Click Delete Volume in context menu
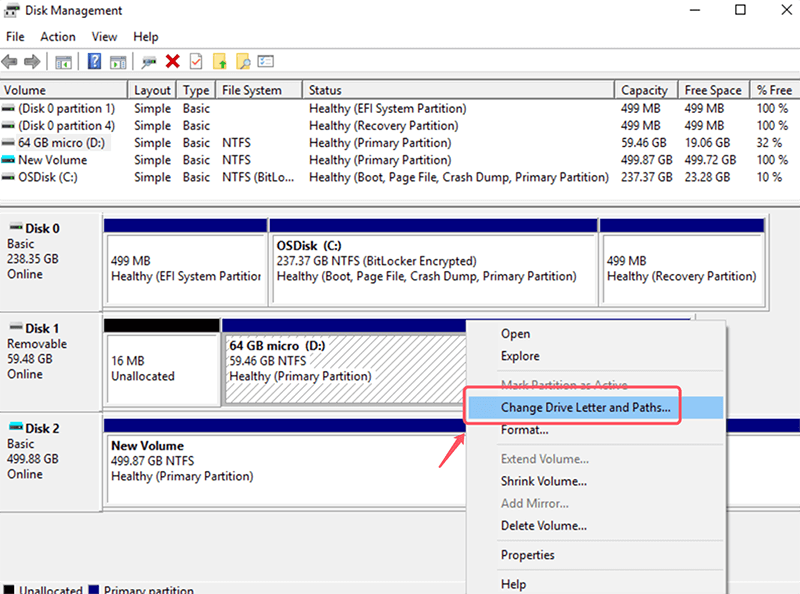800x594 pixels. pyautogui.click(x=543, y=525)
